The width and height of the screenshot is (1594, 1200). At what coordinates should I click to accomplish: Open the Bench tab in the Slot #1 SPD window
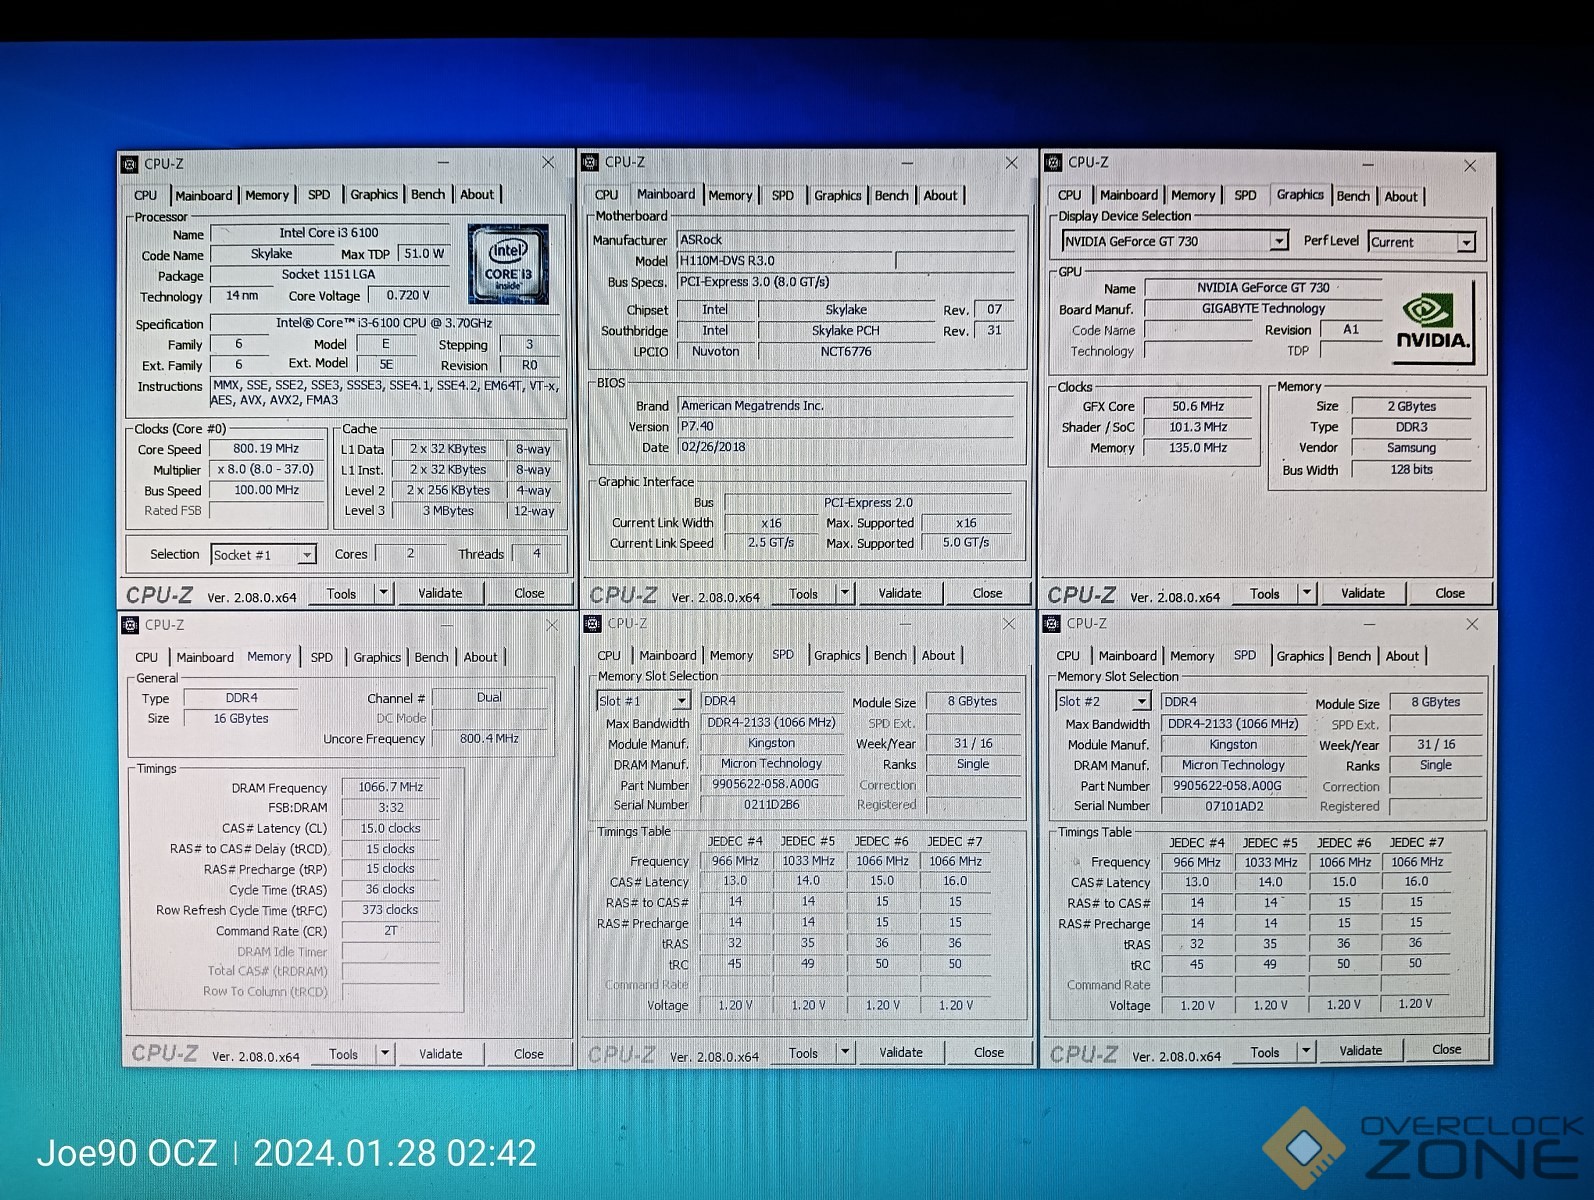(x=890, y=656)
